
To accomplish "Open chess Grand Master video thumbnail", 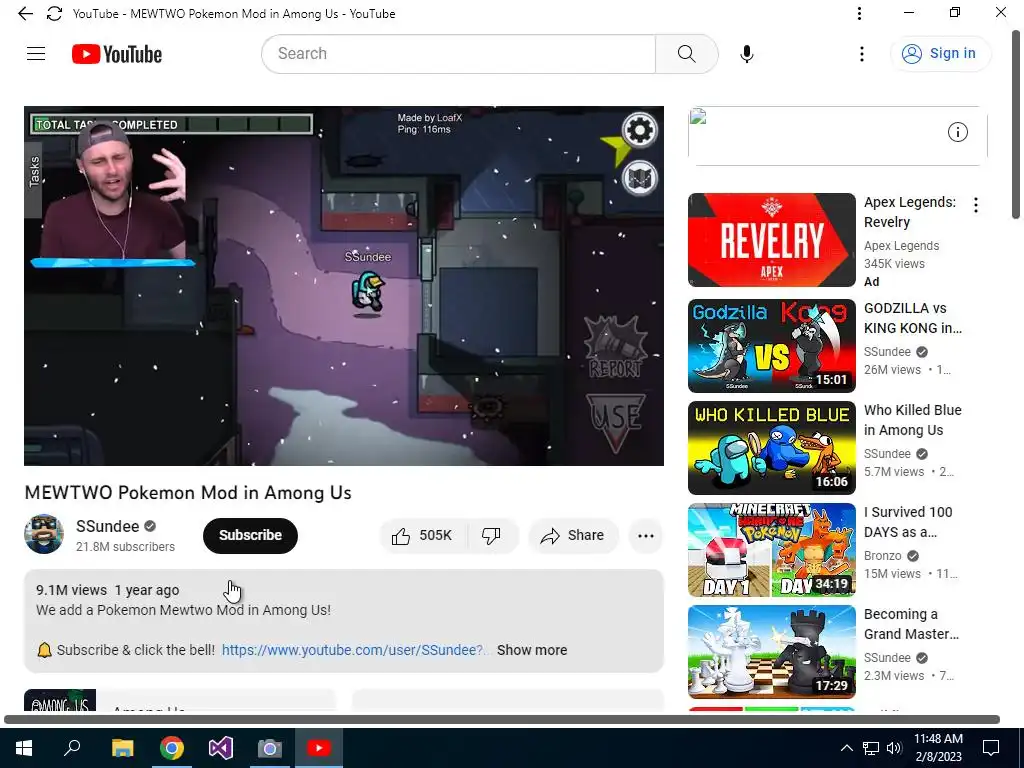I will pyautogui.click(x=771, y=652).
